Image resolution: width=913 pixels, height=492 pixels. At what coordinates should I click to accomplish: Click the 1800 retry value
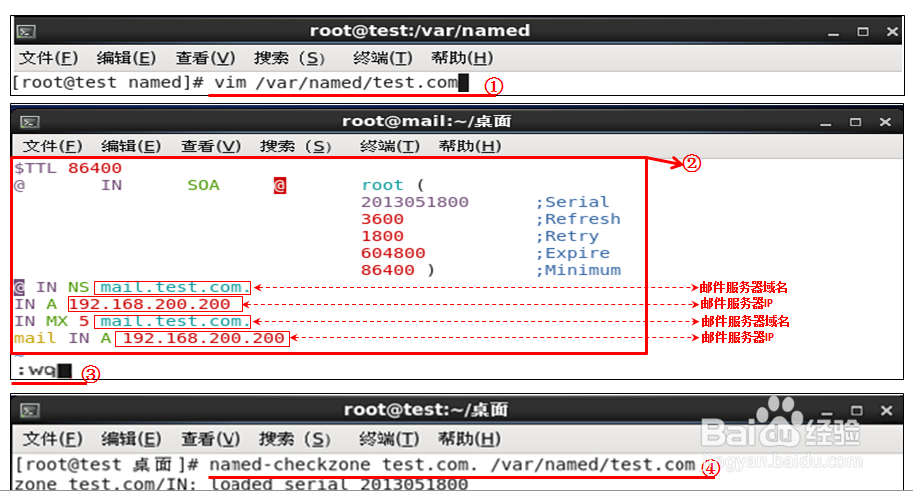(x=382, y=236)
